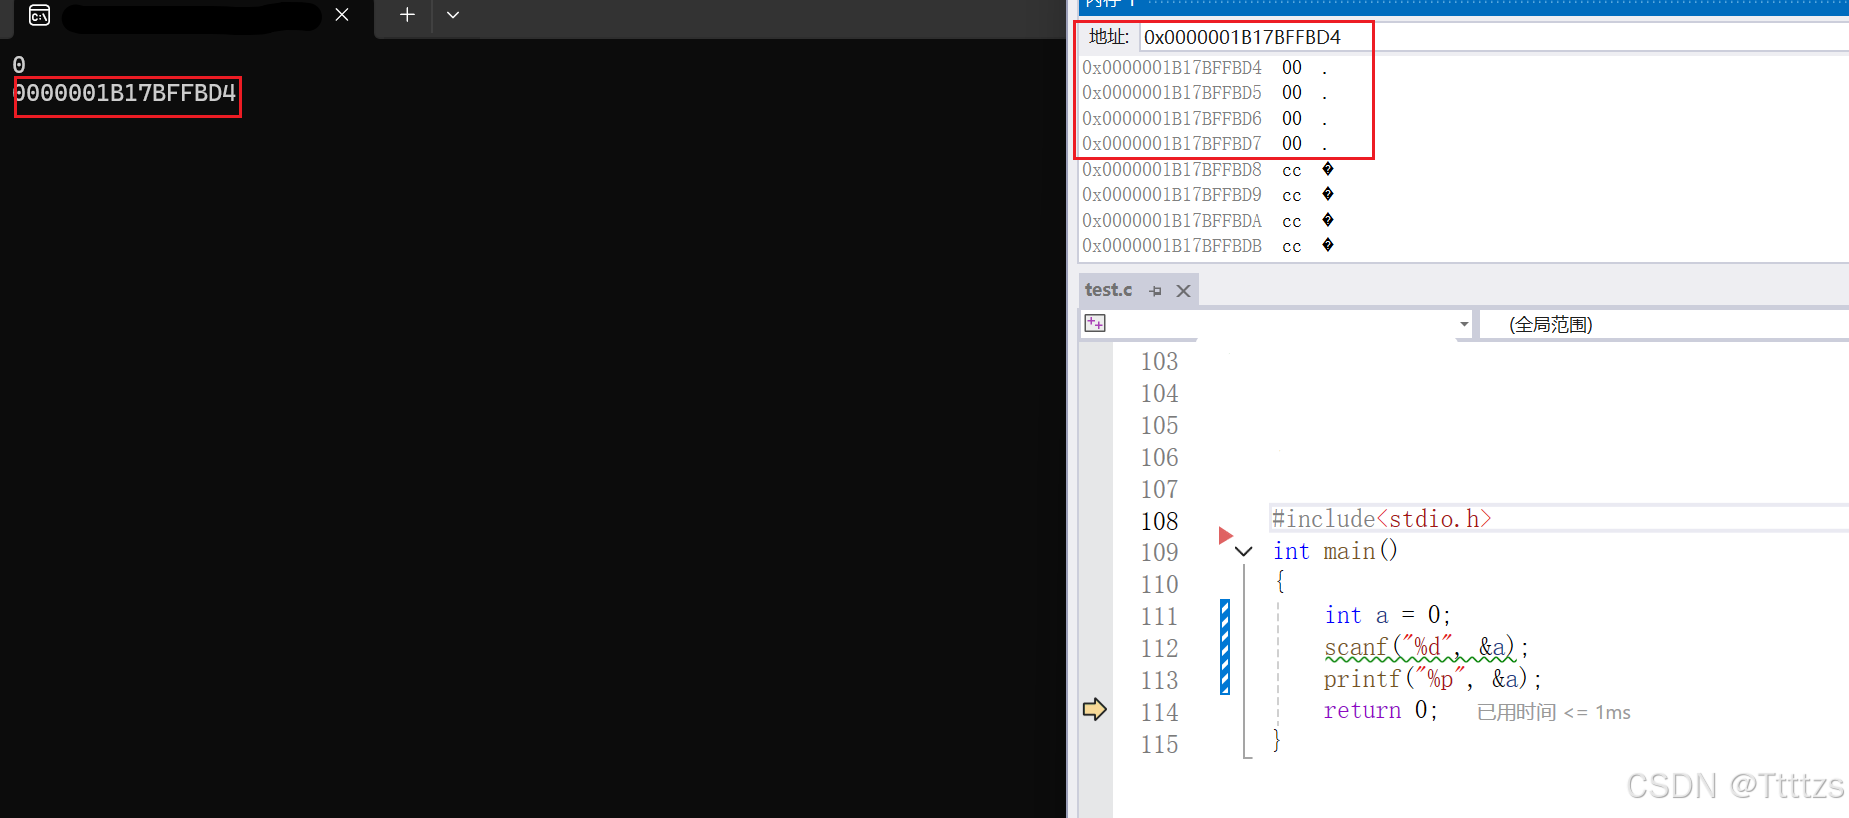Click memory row 0x0000001B17BFFBD5
This screenshot has width=1849, height=818.
[1206, 93]
